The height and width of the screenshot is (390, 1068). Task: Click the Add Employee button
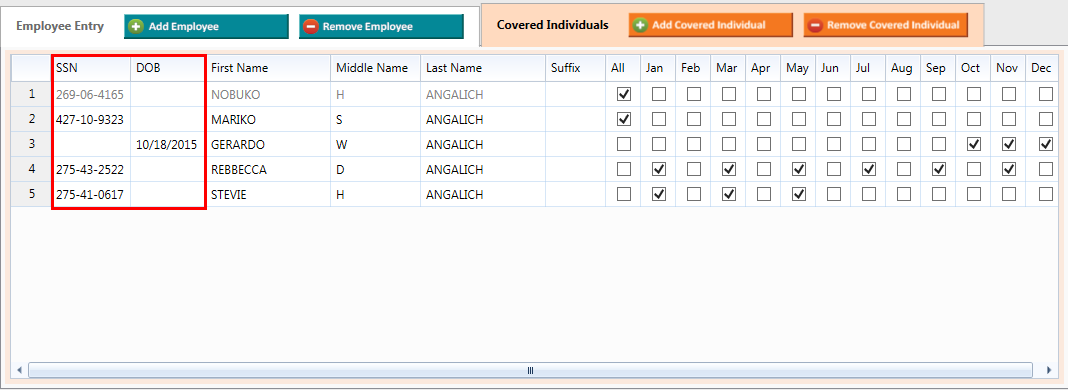206,27
